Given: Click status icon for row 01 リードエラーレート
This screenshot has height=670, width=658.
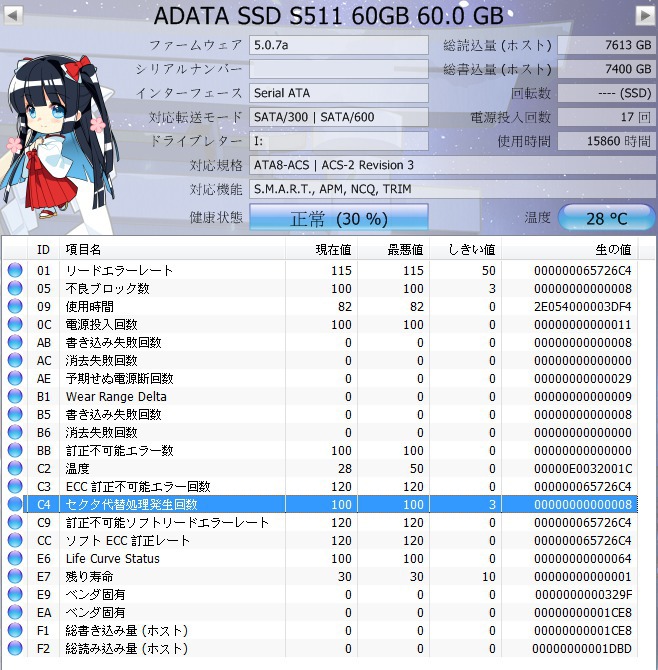Looking at the screenshot, I should [x=15, y=270].
